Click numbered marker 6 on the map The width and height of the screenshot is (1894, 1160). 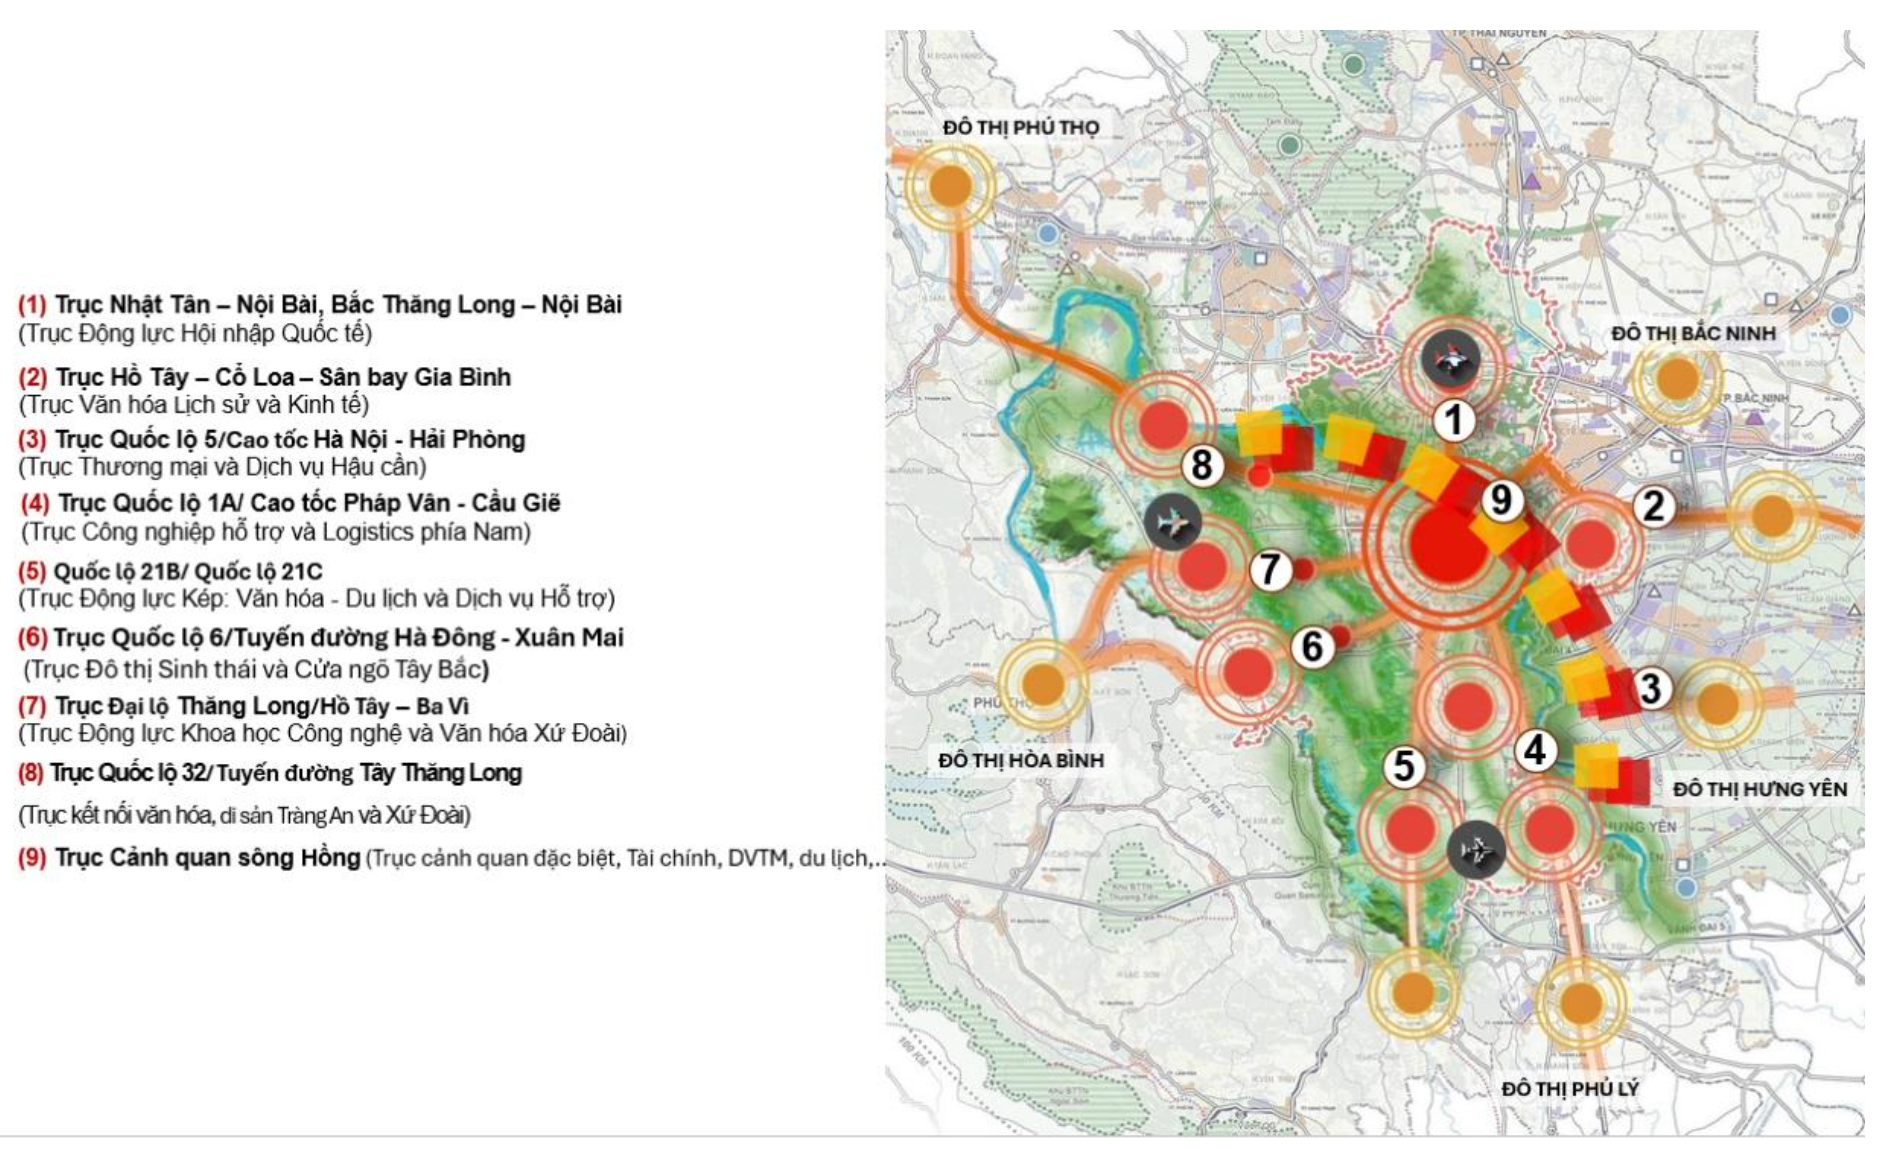pyautogui.click(x=1312, y=647)
